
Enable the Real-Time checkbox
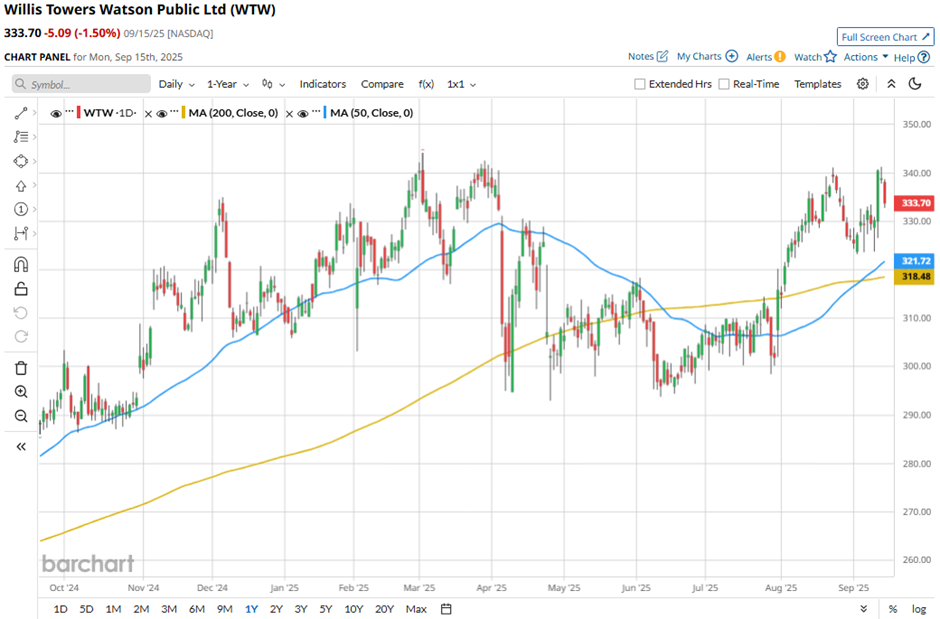coord(724,84)
